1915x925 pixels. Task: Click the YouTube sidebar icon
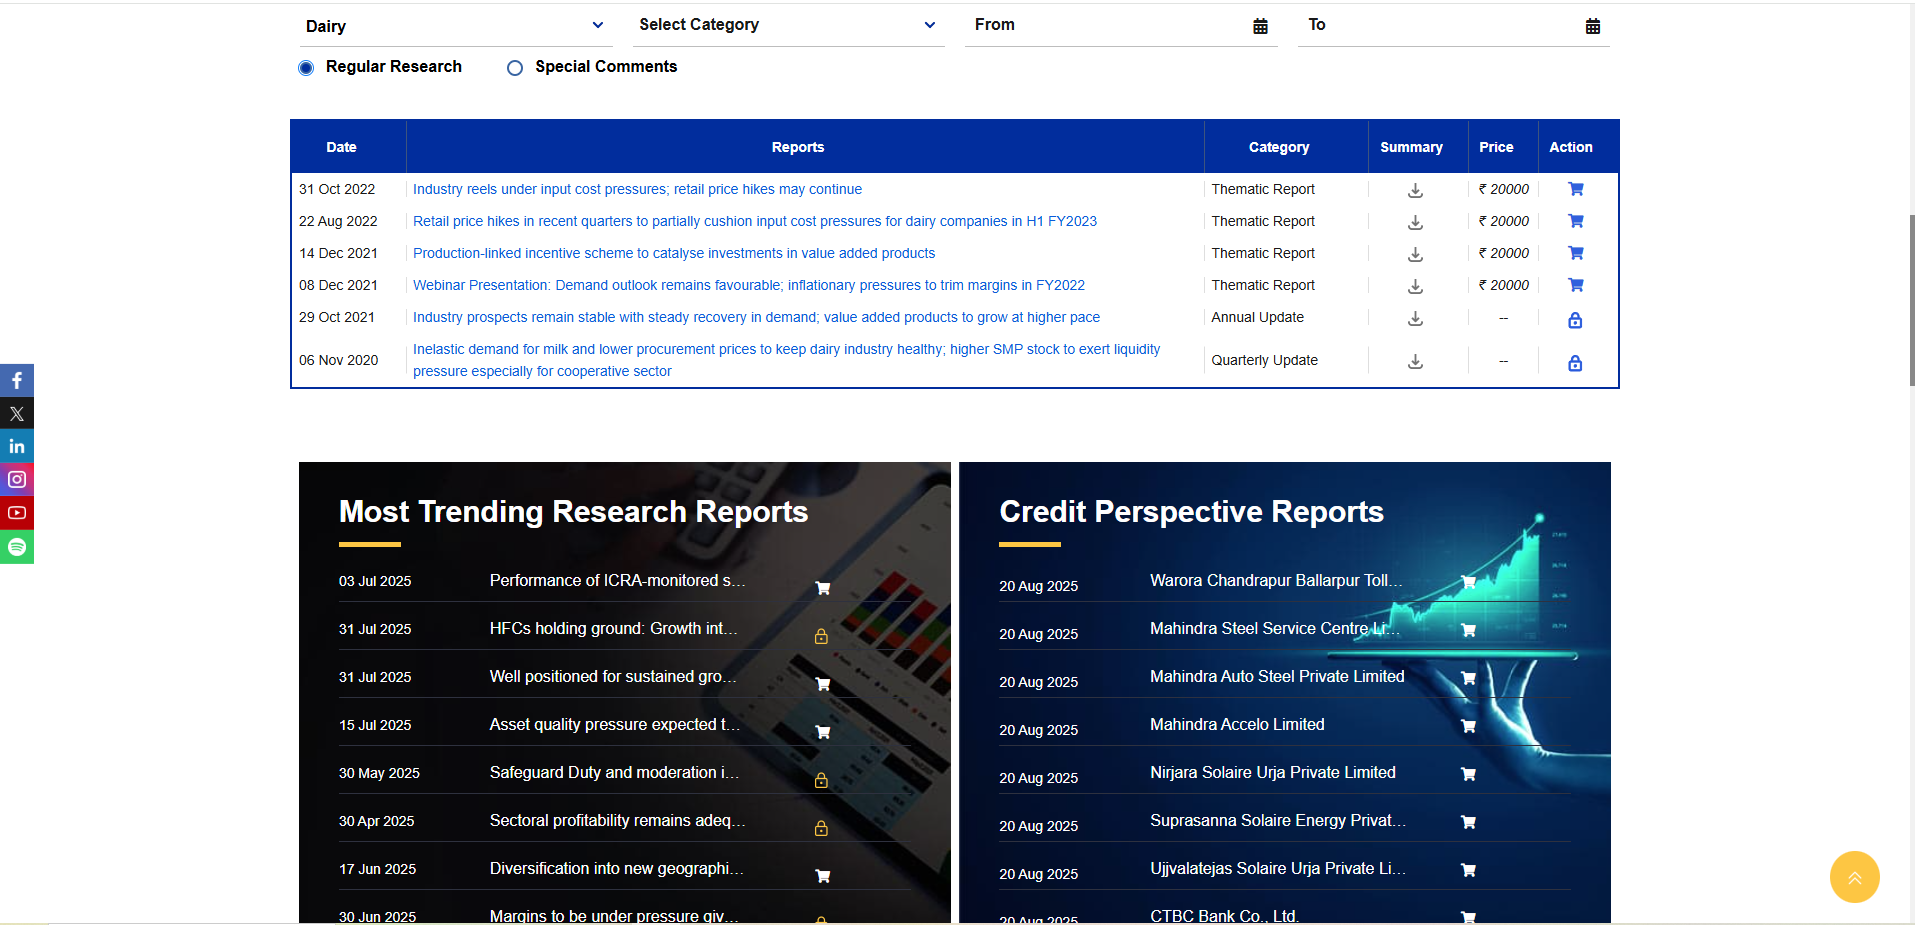17,513
